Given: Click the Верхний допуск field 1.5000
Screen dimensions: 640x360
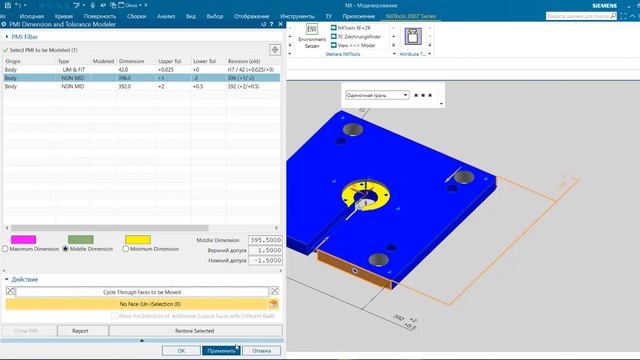Looking at the screenshot, I should coord(265,250).
